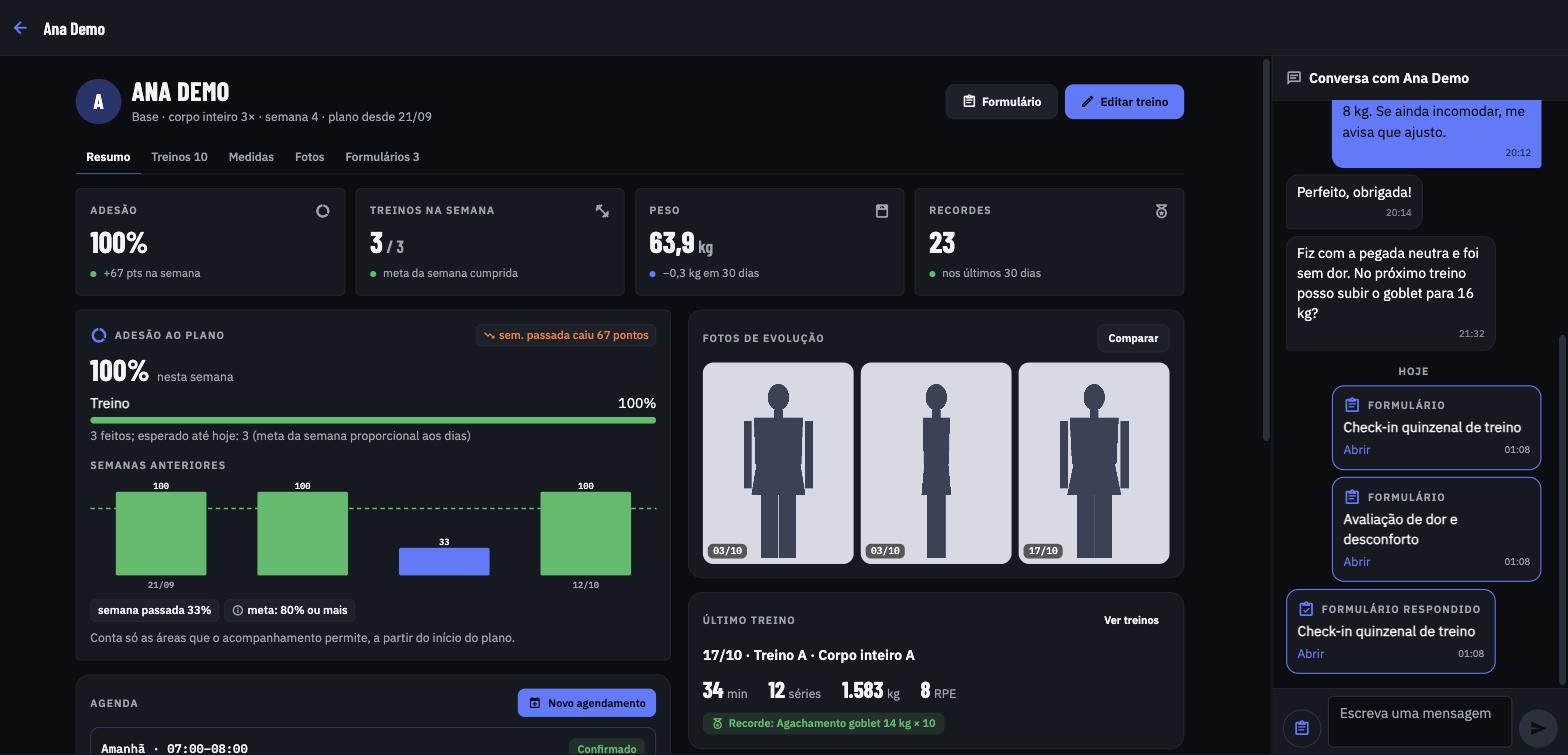Open forms picker icon beside message box
Screen dimensions: 1568x755
click(1302, 728)
